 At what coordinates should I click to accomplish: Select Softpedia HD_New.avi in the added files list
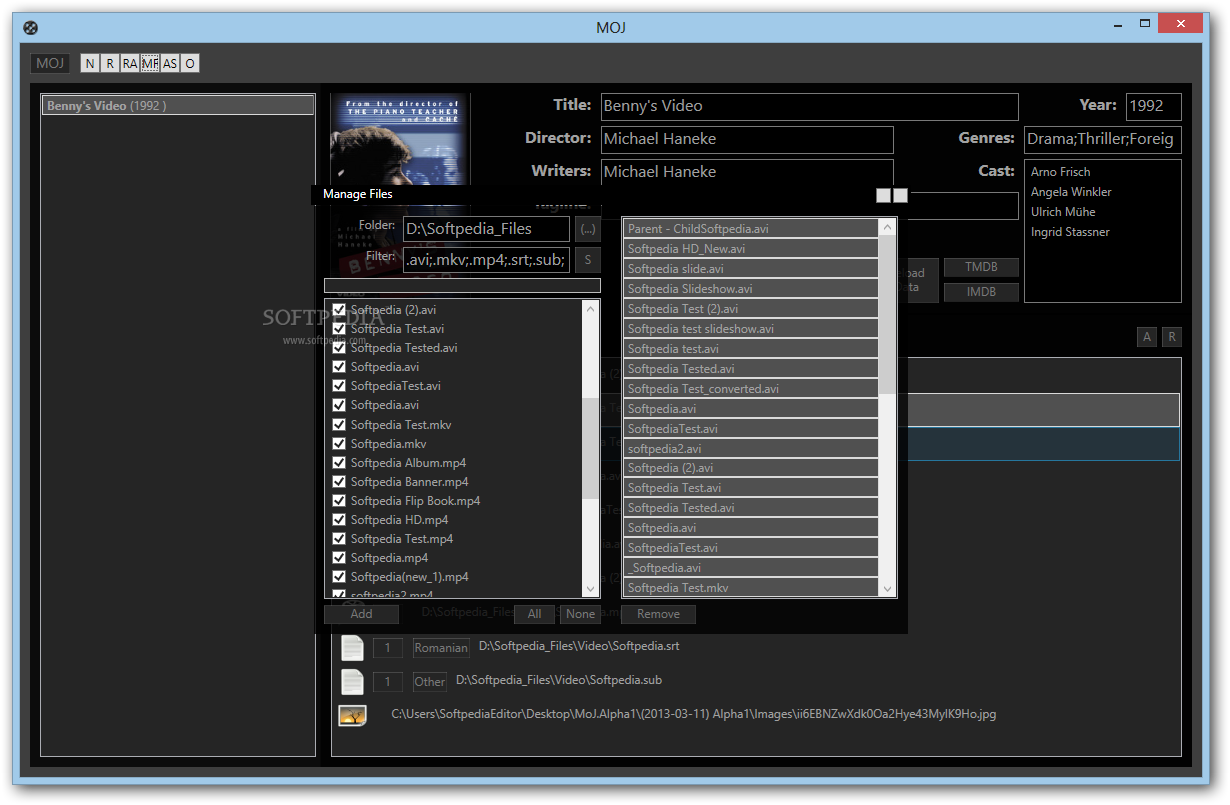coord(751,249)
